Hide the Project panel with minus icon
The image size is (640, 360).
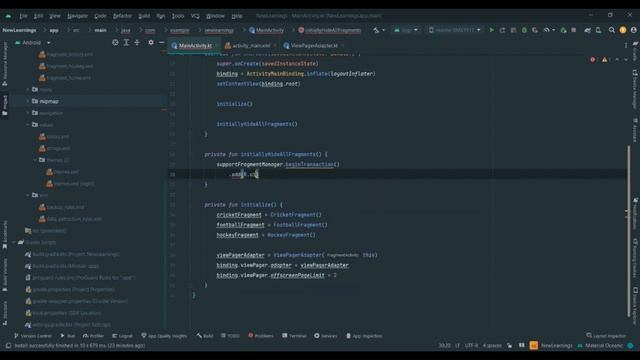[x=161, y=42]
